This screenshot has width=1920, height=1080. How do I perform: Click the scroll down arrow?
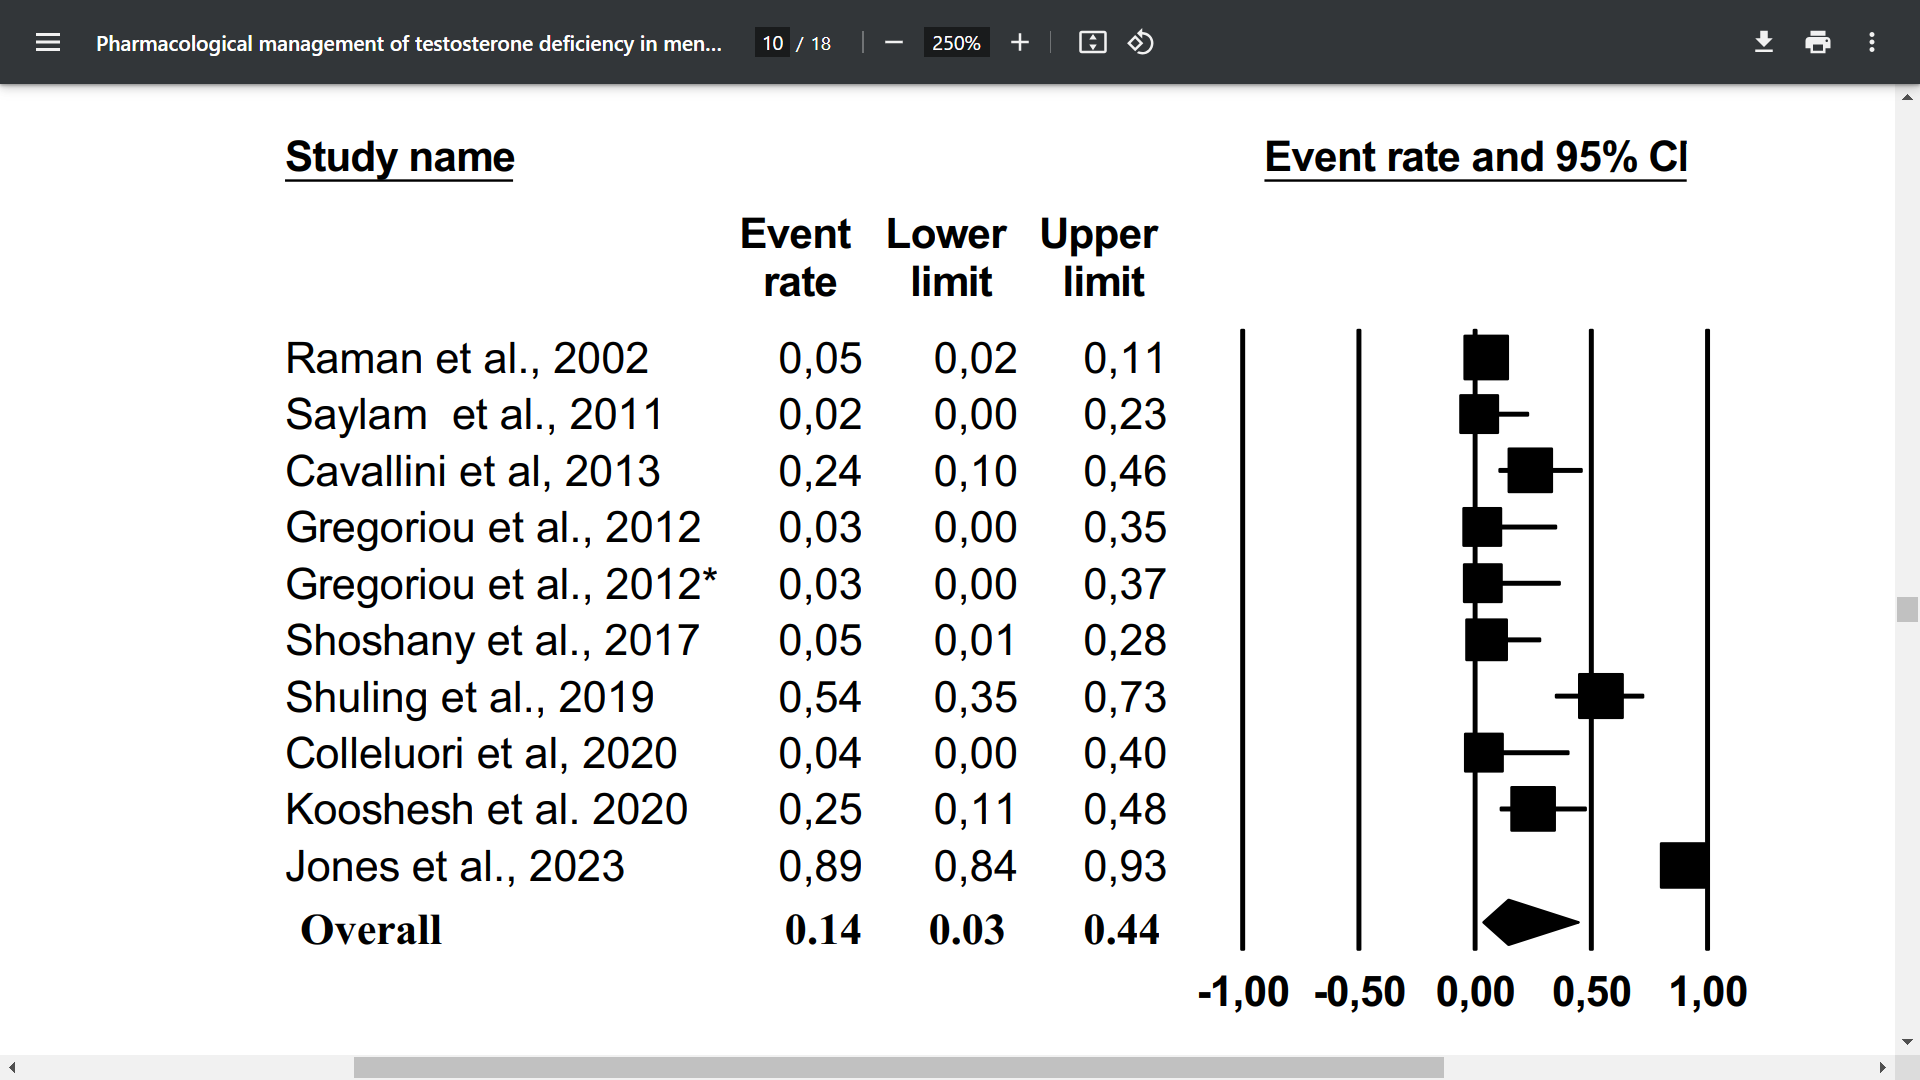coord(1907,1042)
